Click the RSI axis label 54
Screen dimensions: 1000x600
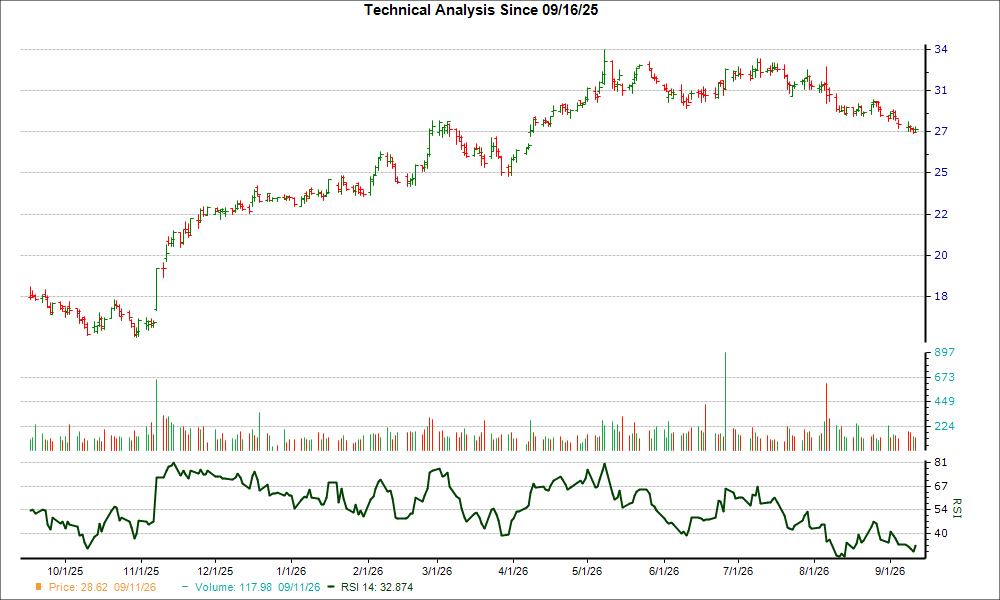click(941, 510)
